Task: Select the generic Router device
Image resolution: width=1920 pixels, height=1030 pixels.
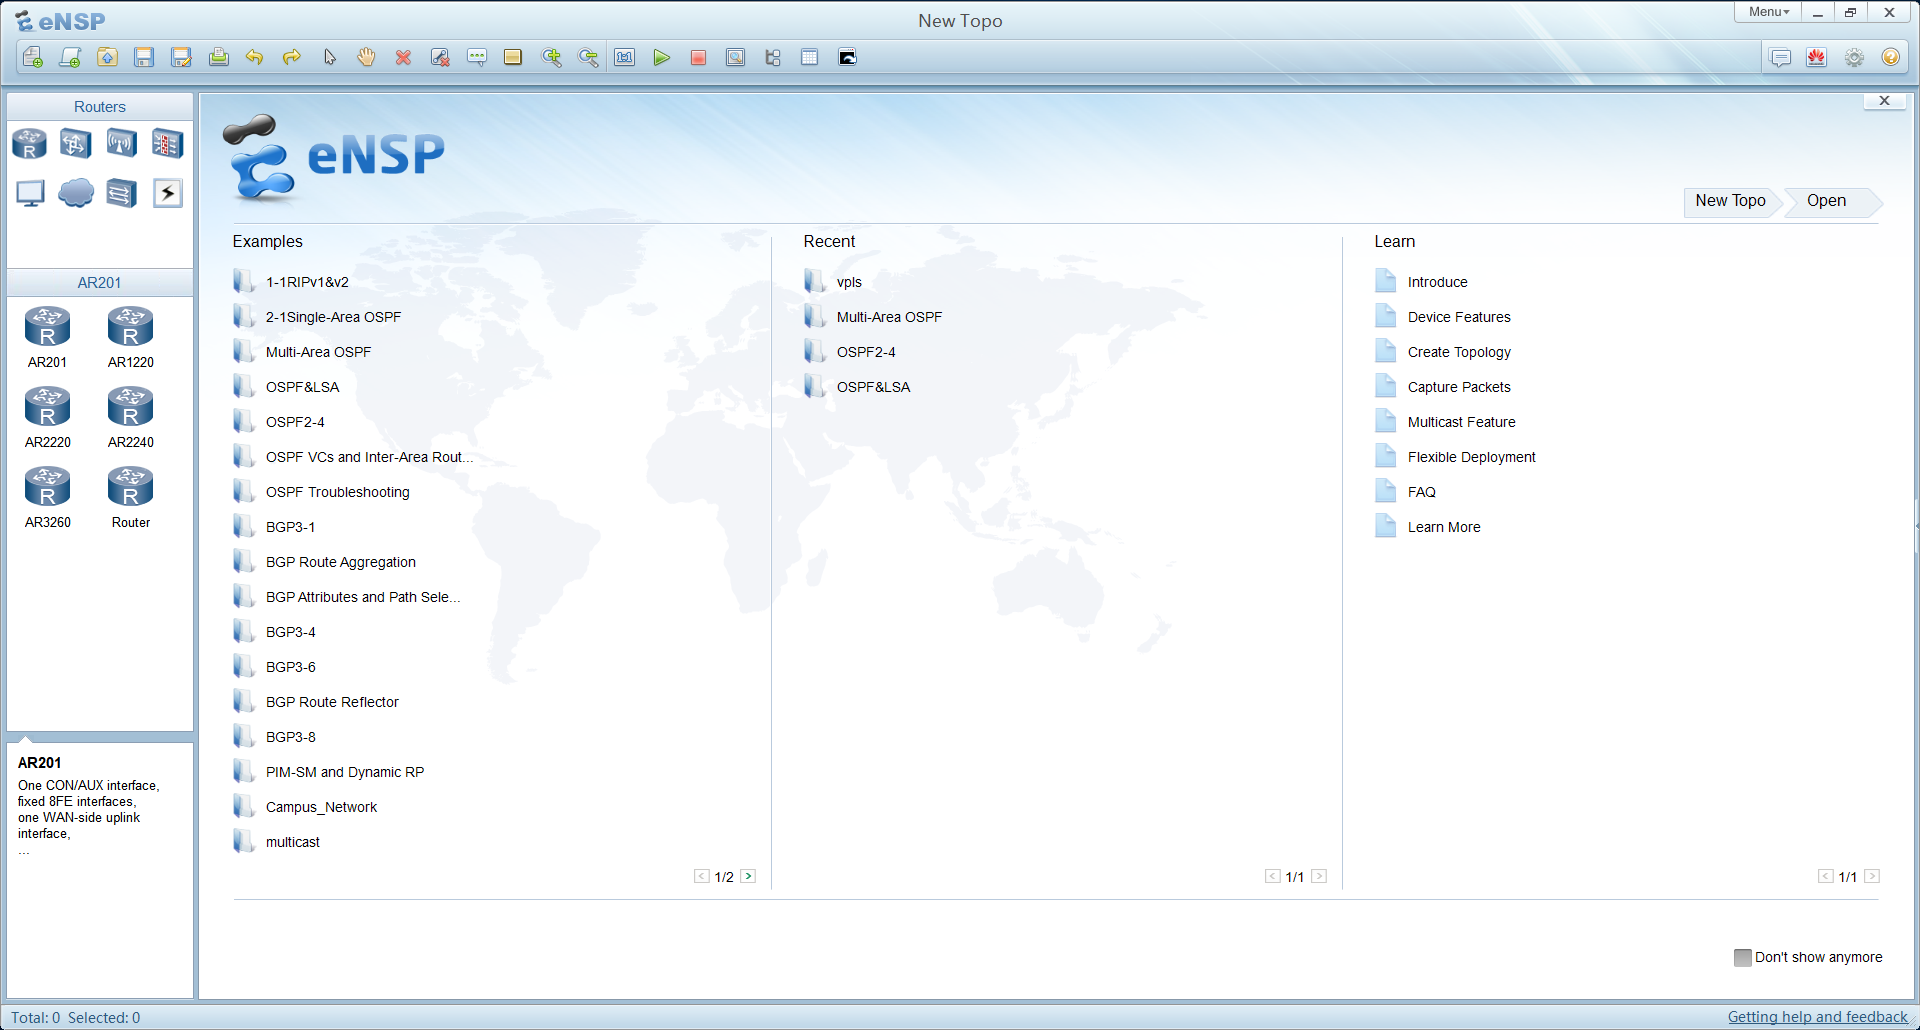Action: point(130,497)
